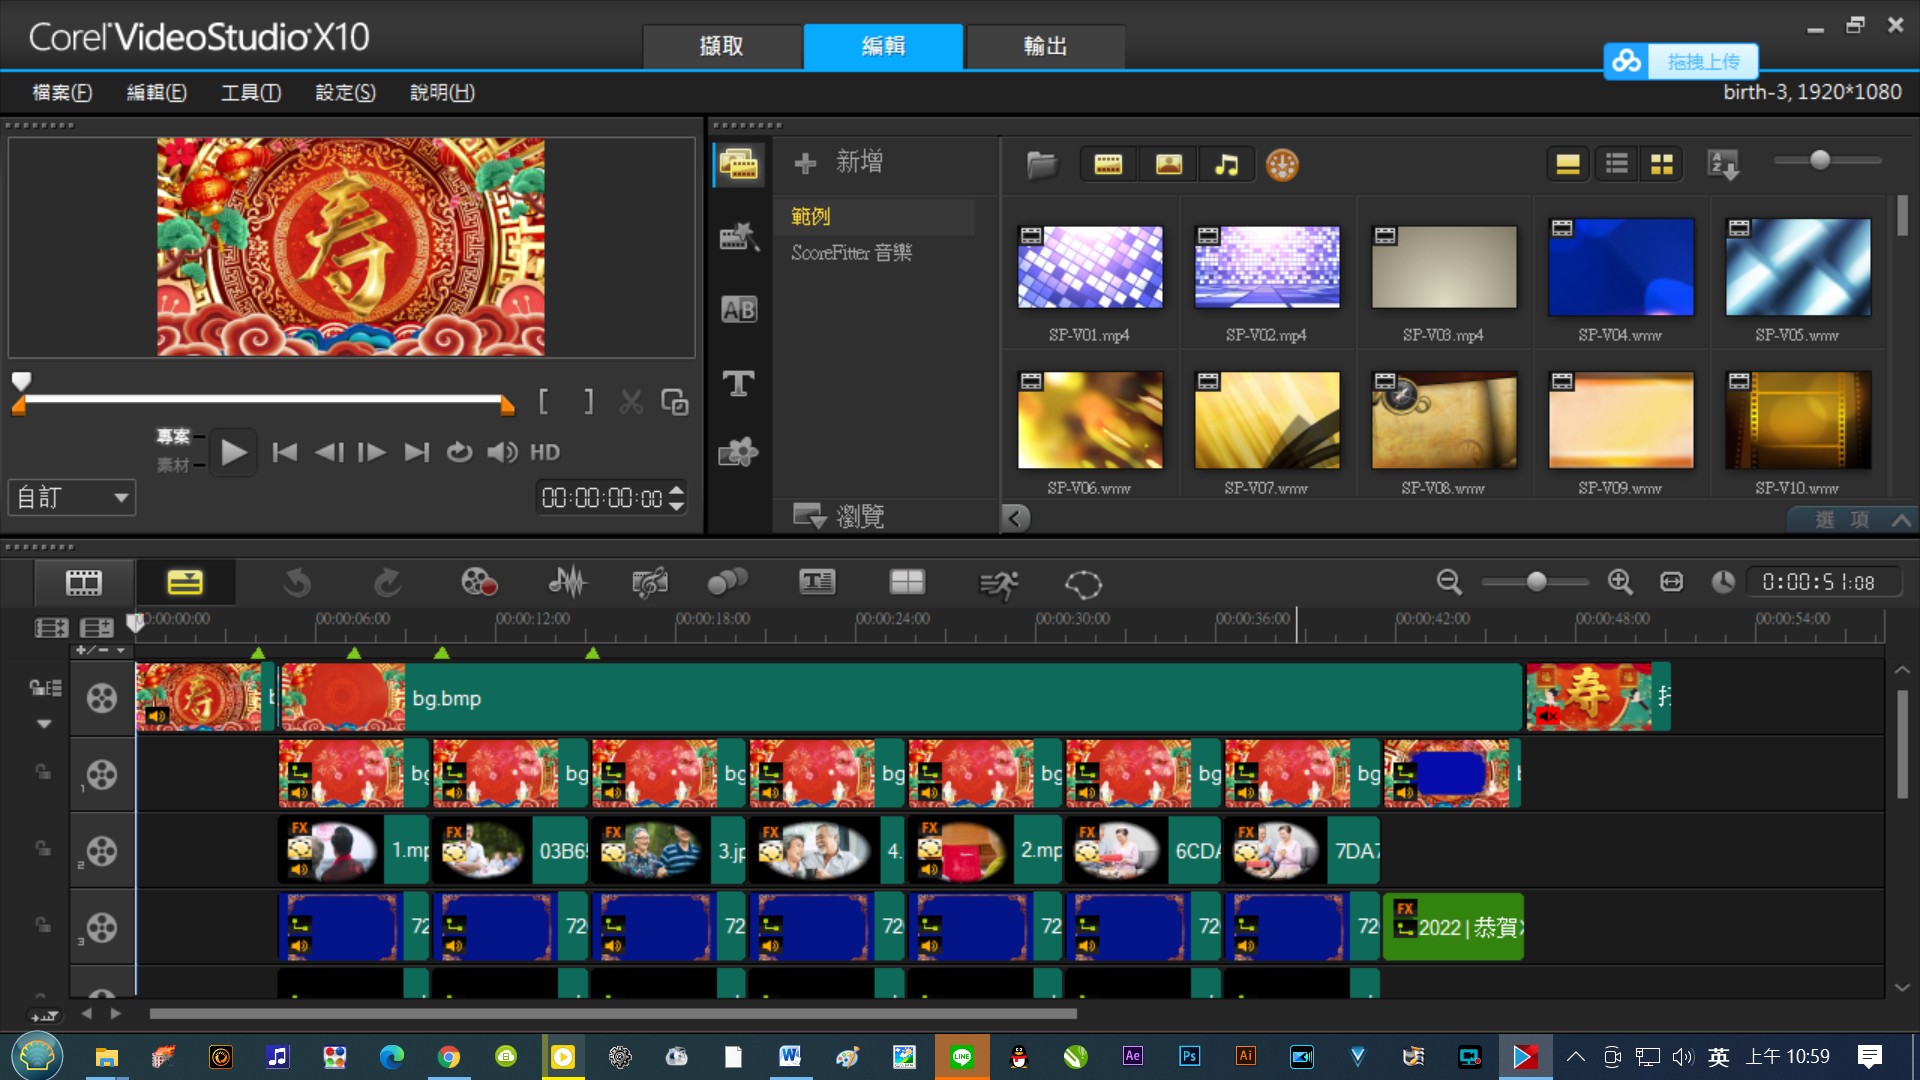Toggle HD preview mode

(544, 452)
